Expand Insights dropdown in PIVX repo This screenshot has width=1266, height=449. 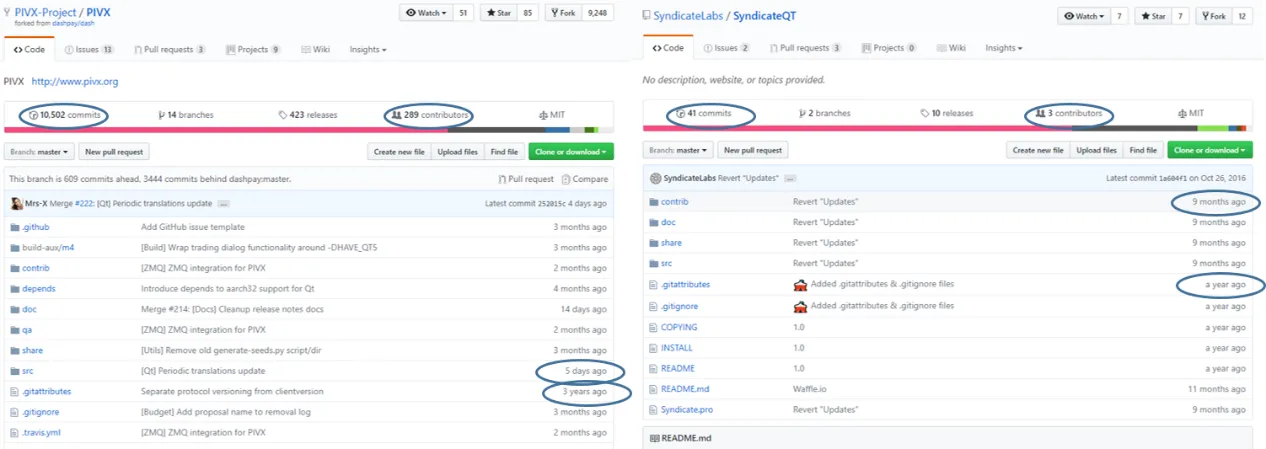pyautogui.click(x=368, y=49)
